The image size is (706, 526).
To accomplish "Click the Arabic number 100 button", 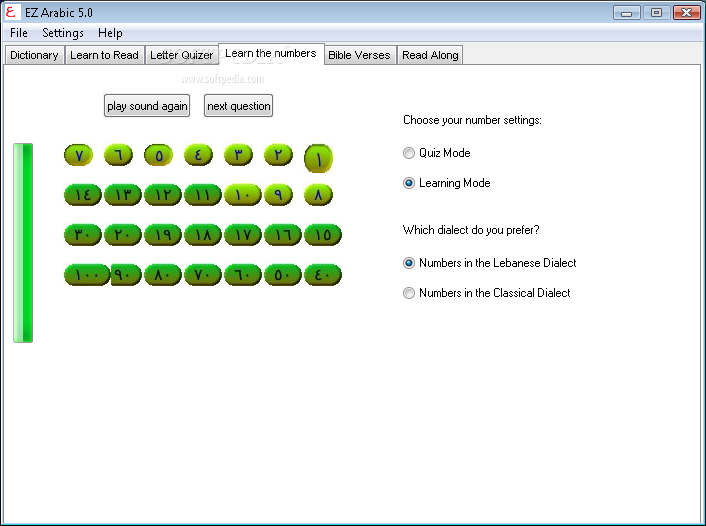I will 87,275.
